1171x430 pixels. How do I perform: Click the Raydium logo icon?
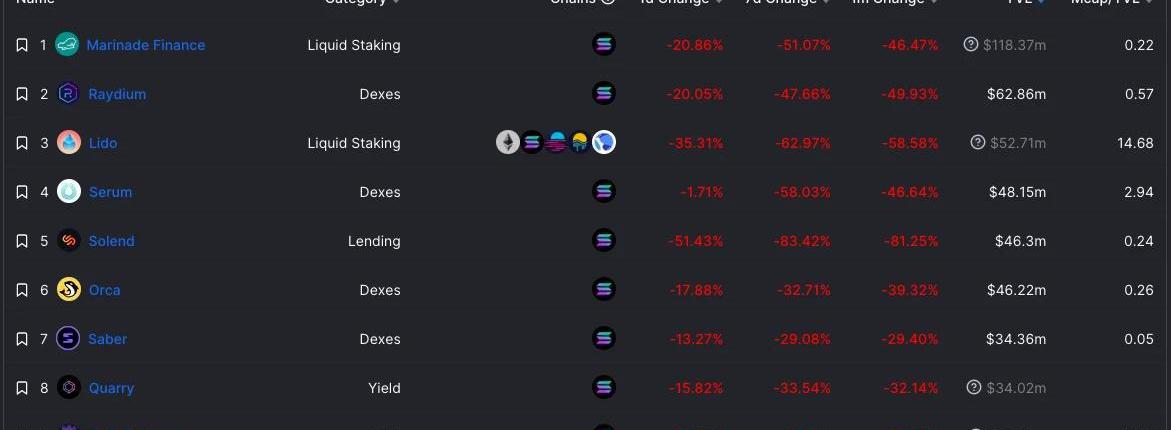(69, 94)
